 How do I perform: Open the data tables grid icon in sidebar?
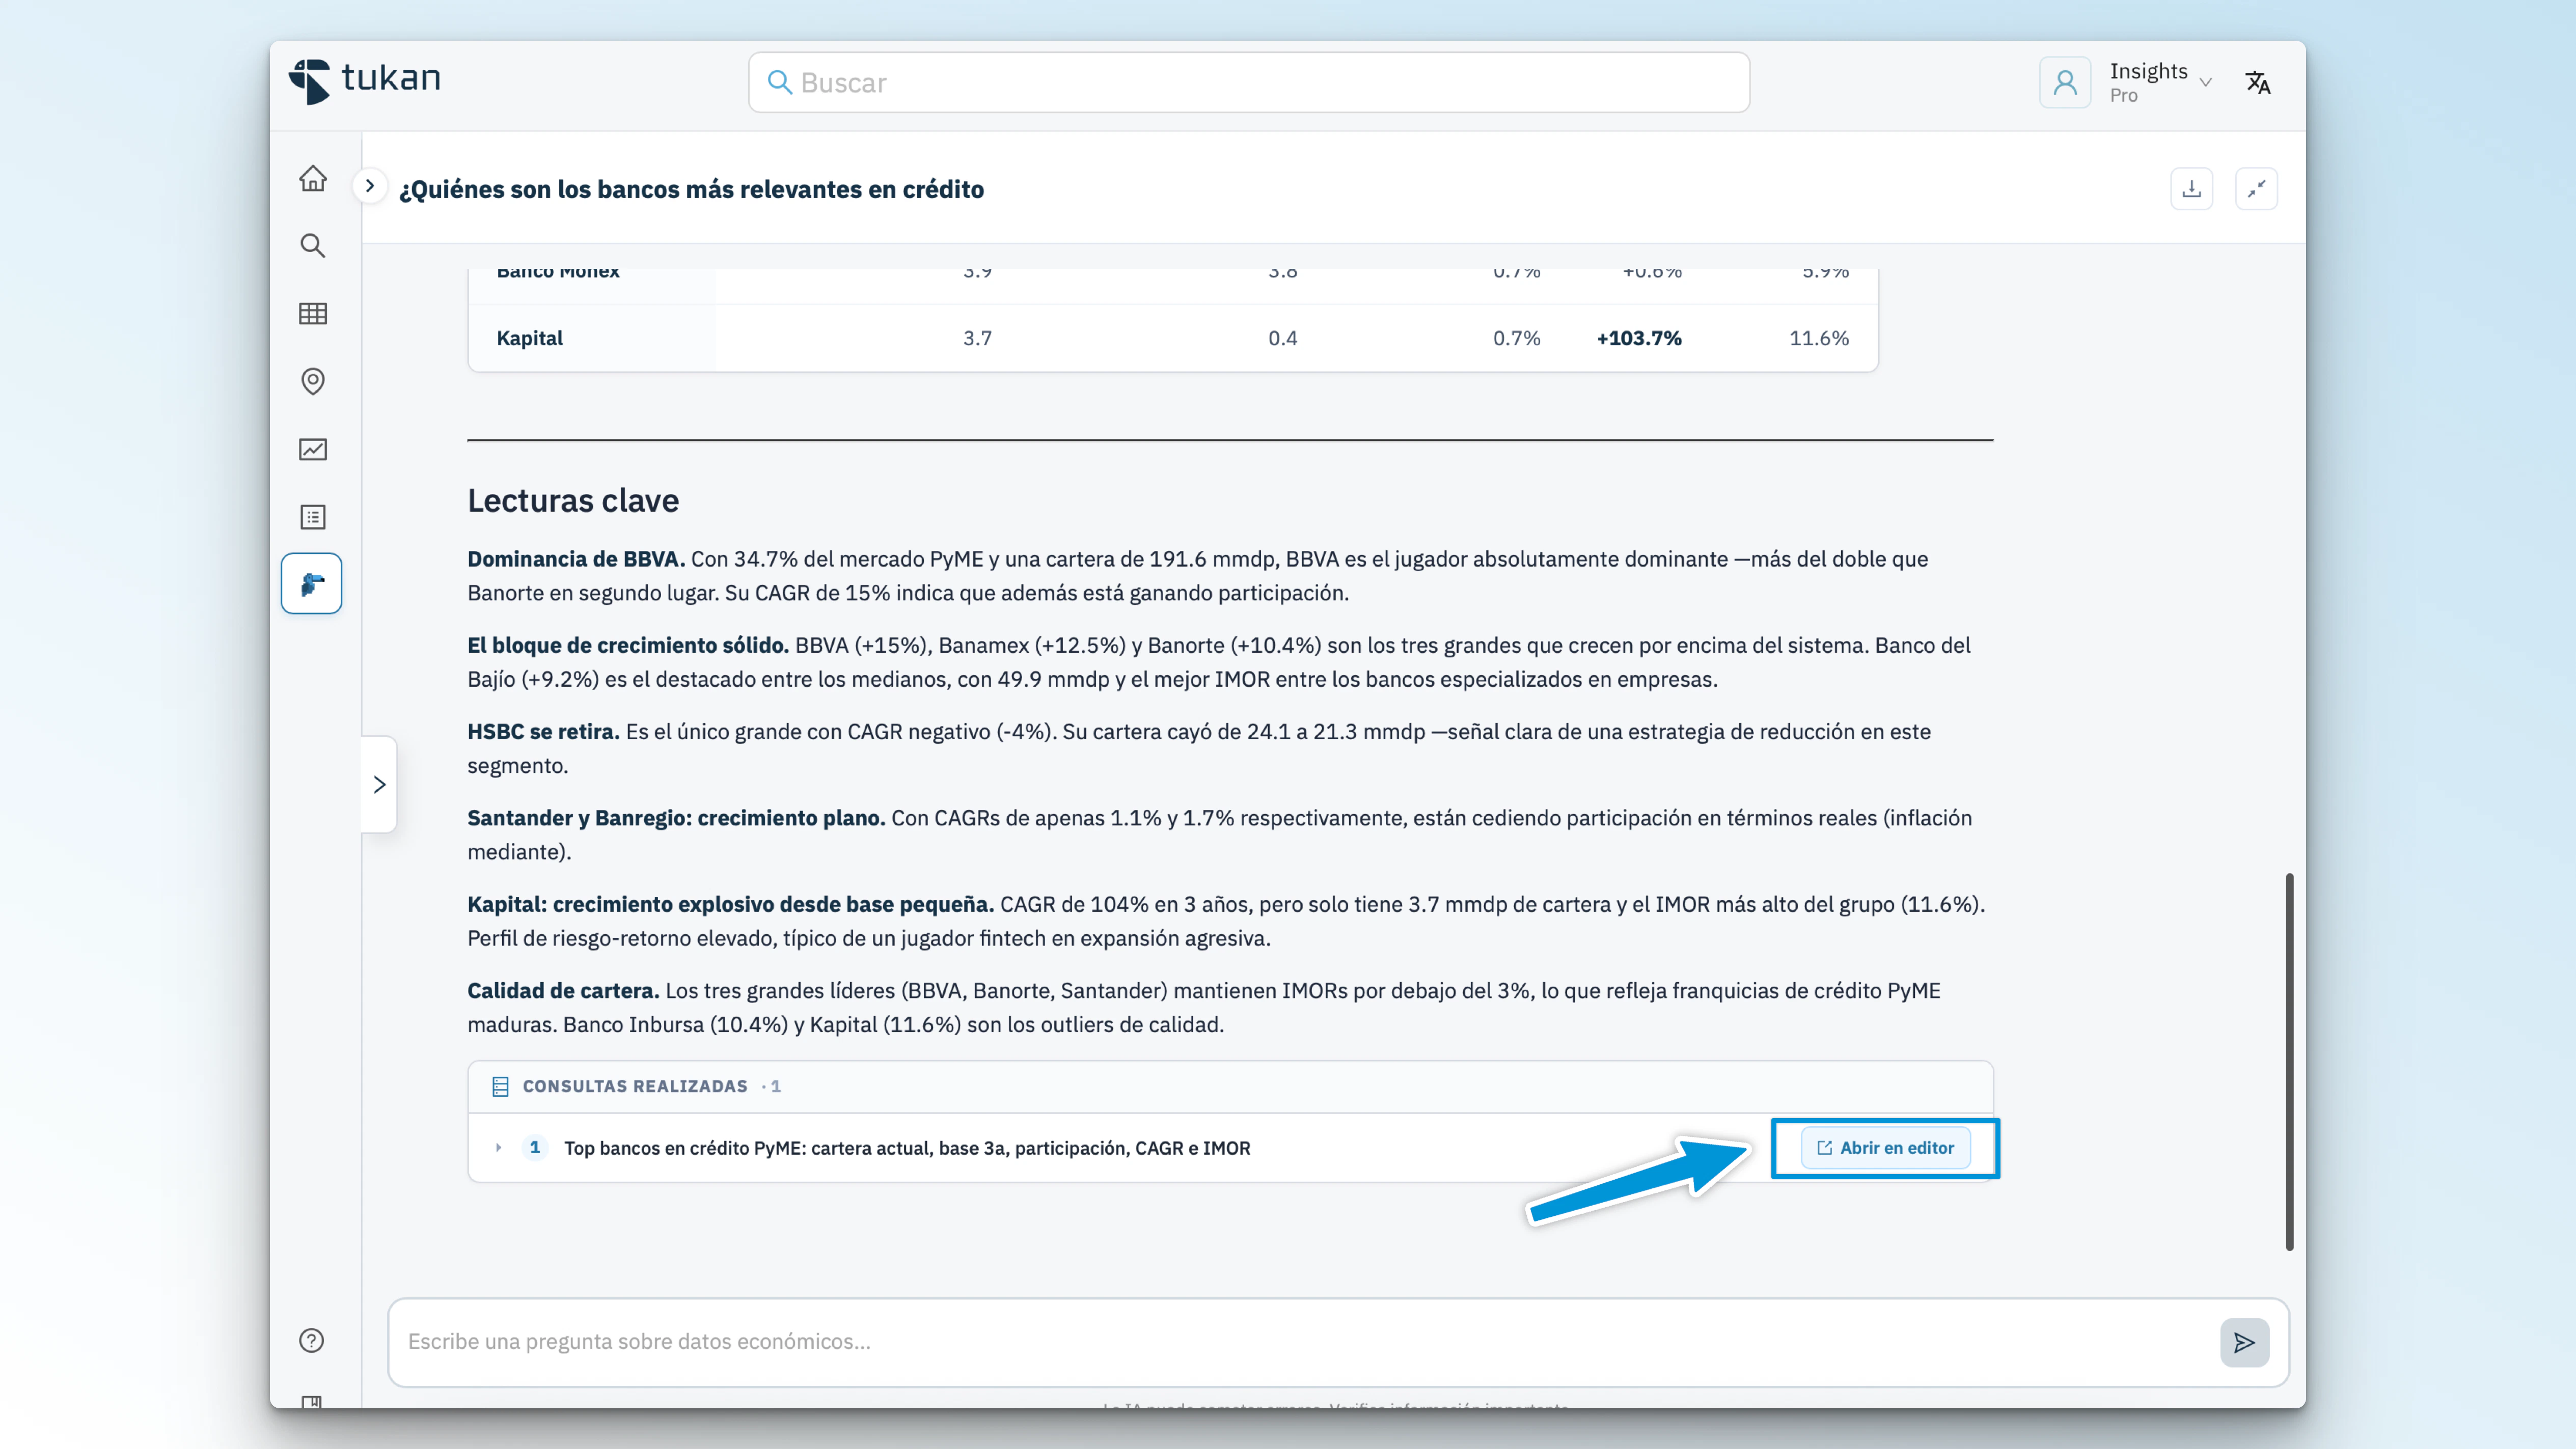click(x=313, y=314)
